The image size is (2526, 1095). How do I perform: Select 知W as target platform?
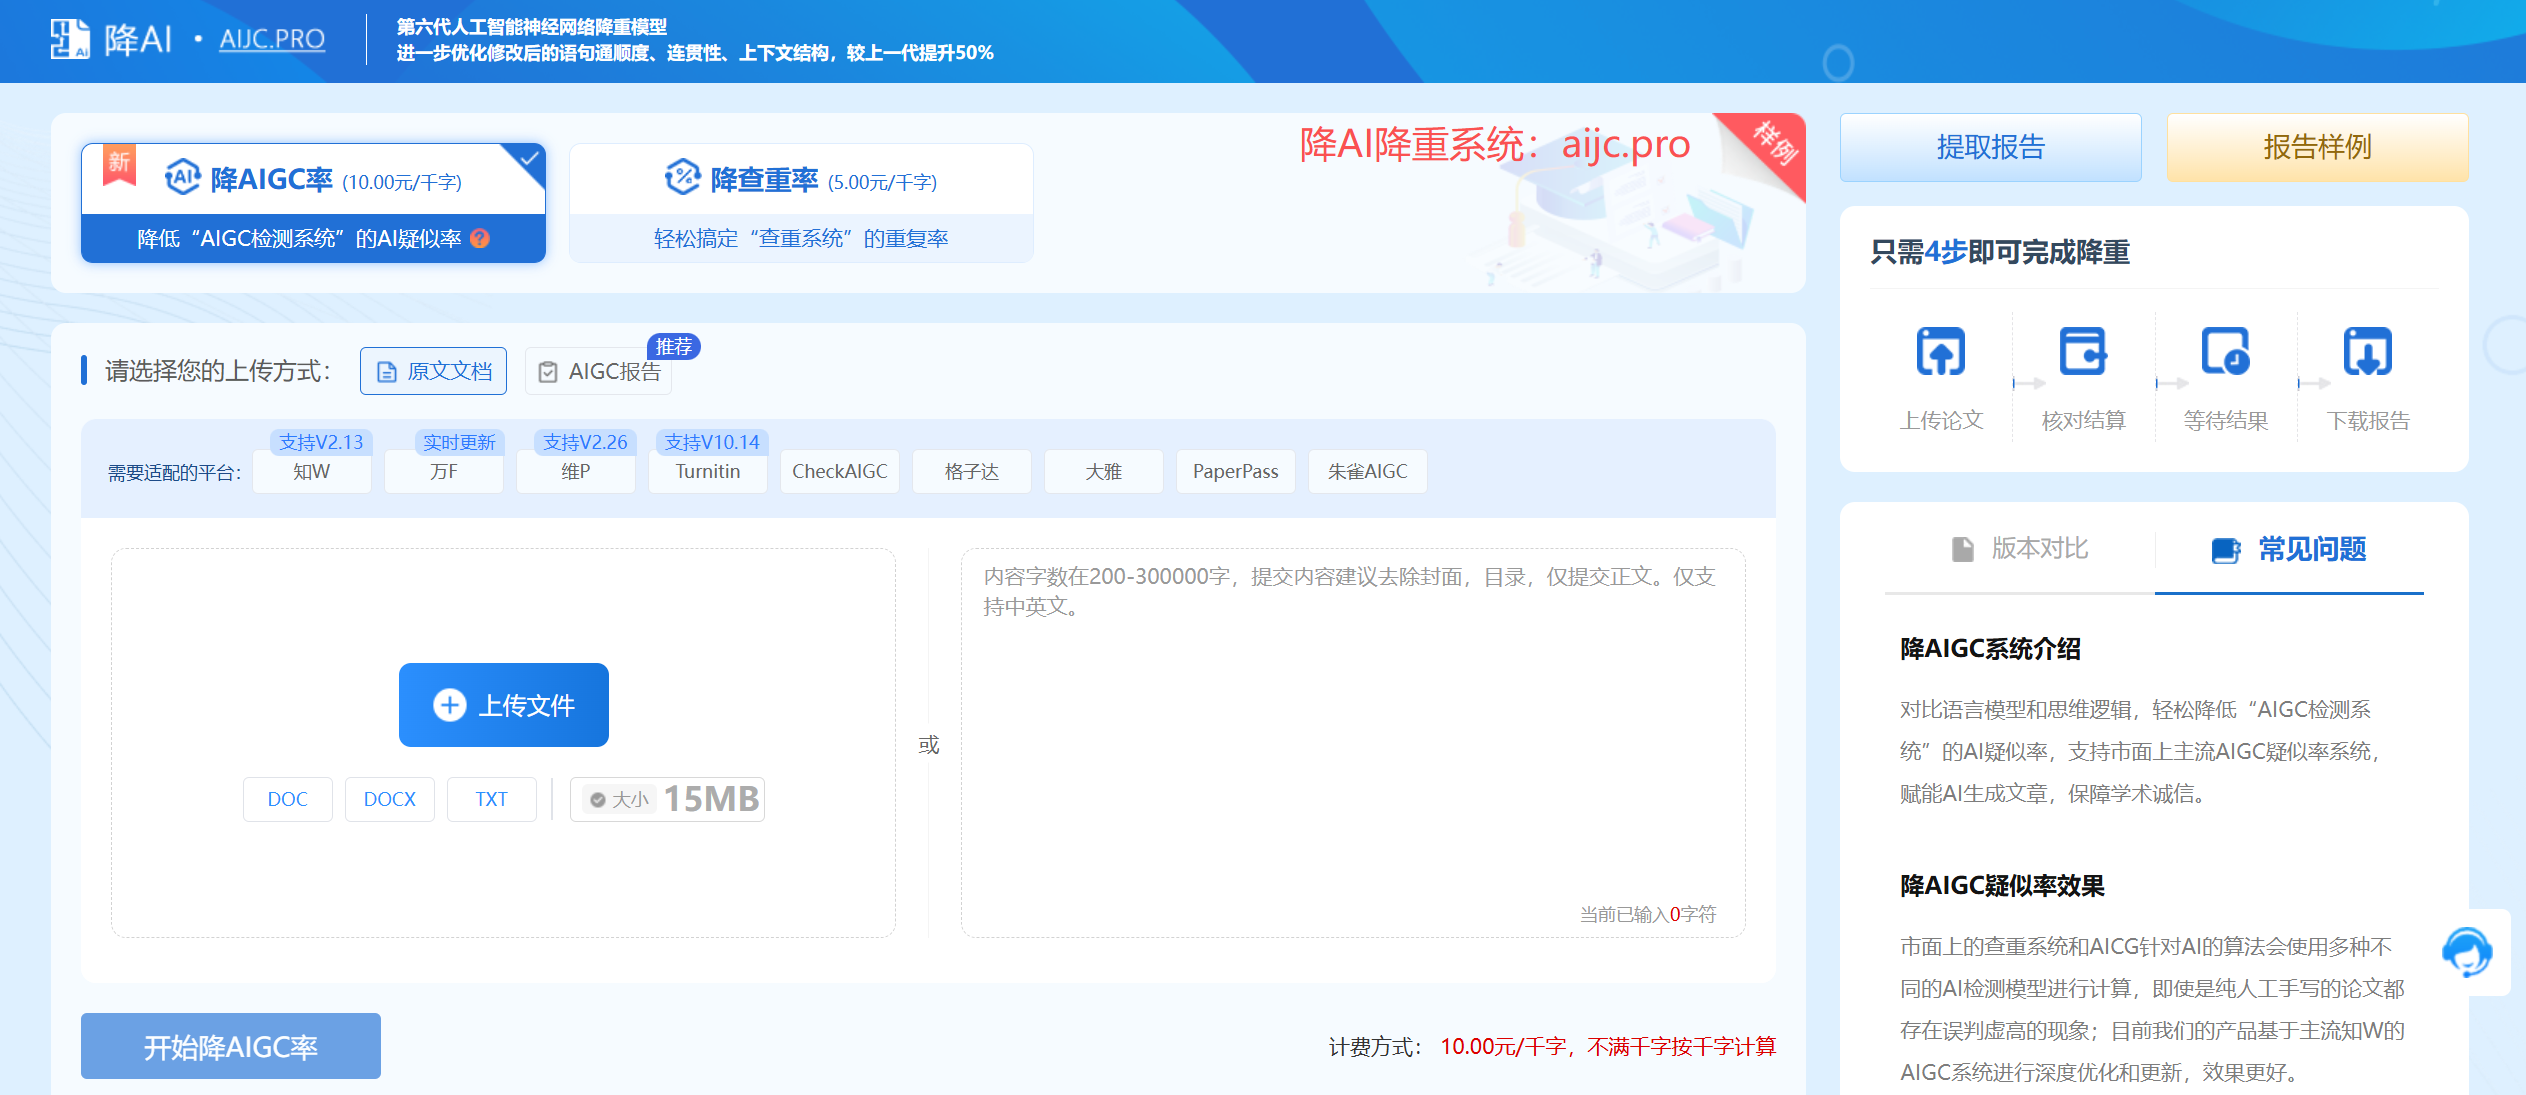tap(311, 471)
